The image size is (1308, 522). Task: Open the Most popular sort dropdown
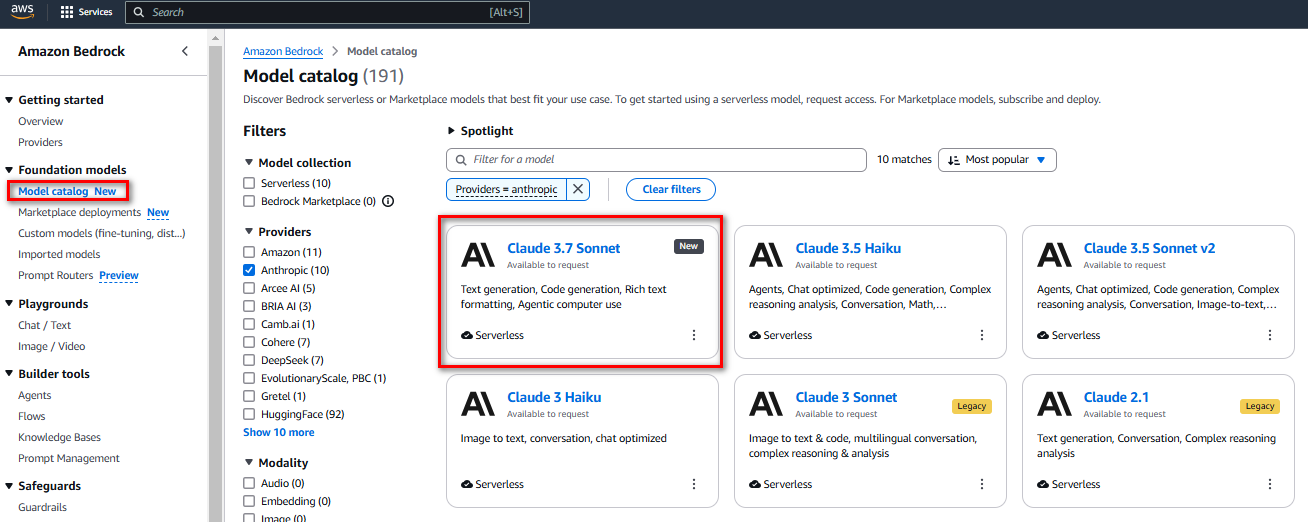[x=997, y=160]
